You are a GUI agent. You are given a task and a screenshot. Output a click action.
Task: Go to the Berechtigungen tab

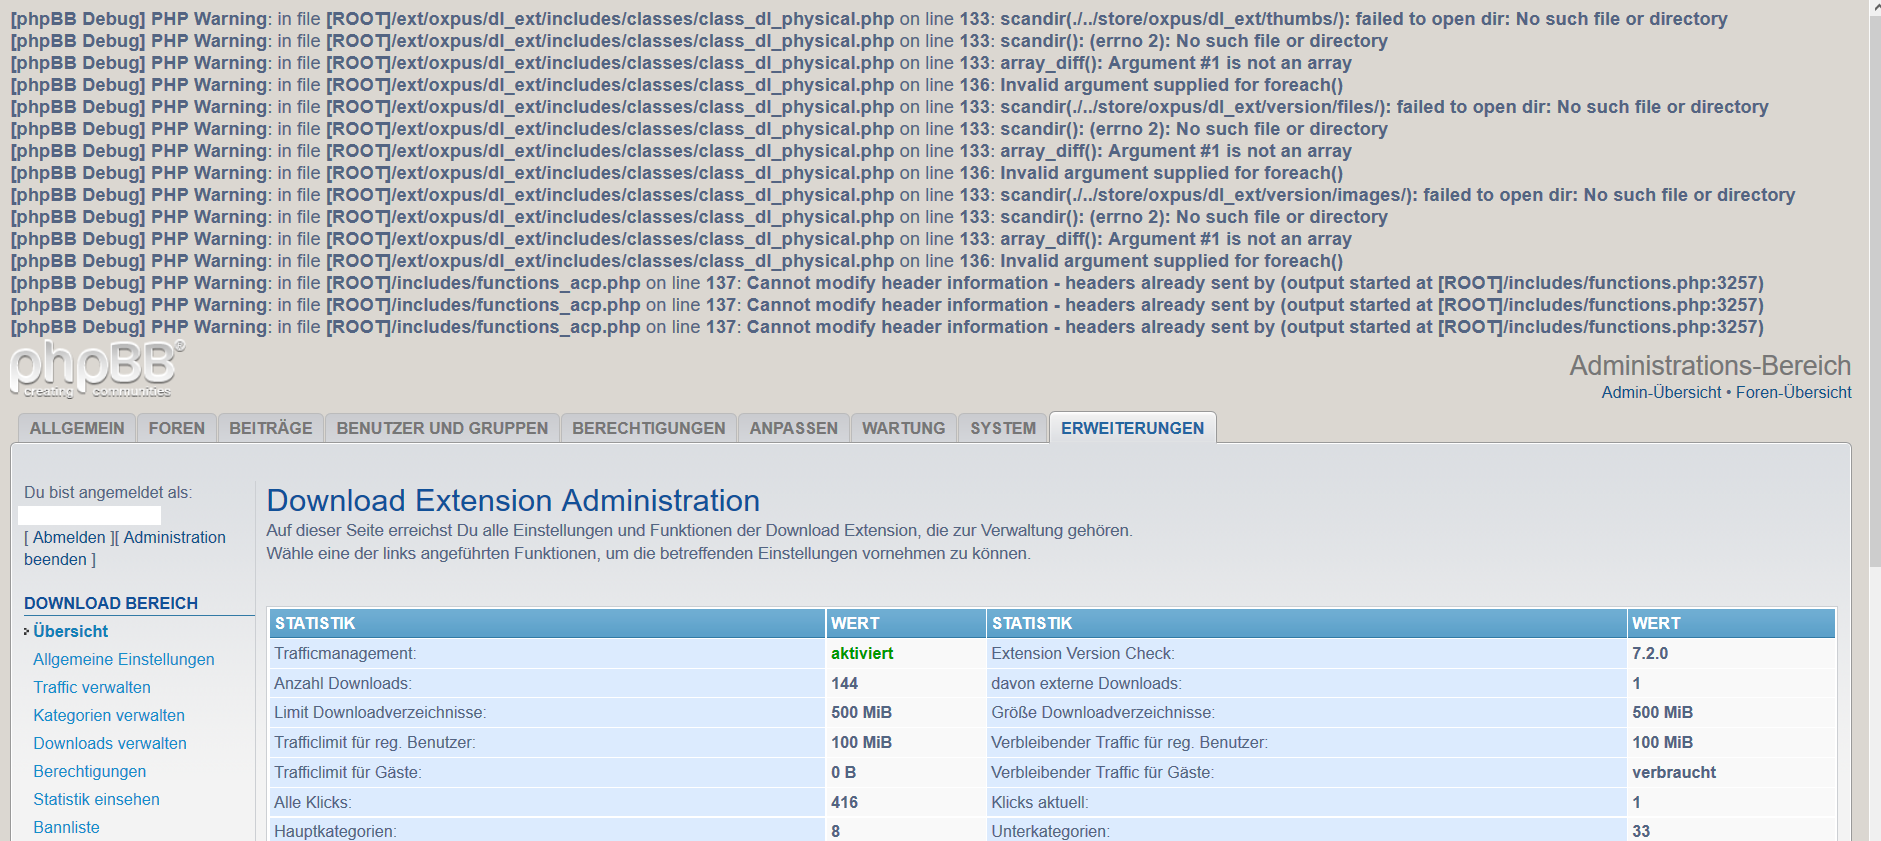[649, 428]
